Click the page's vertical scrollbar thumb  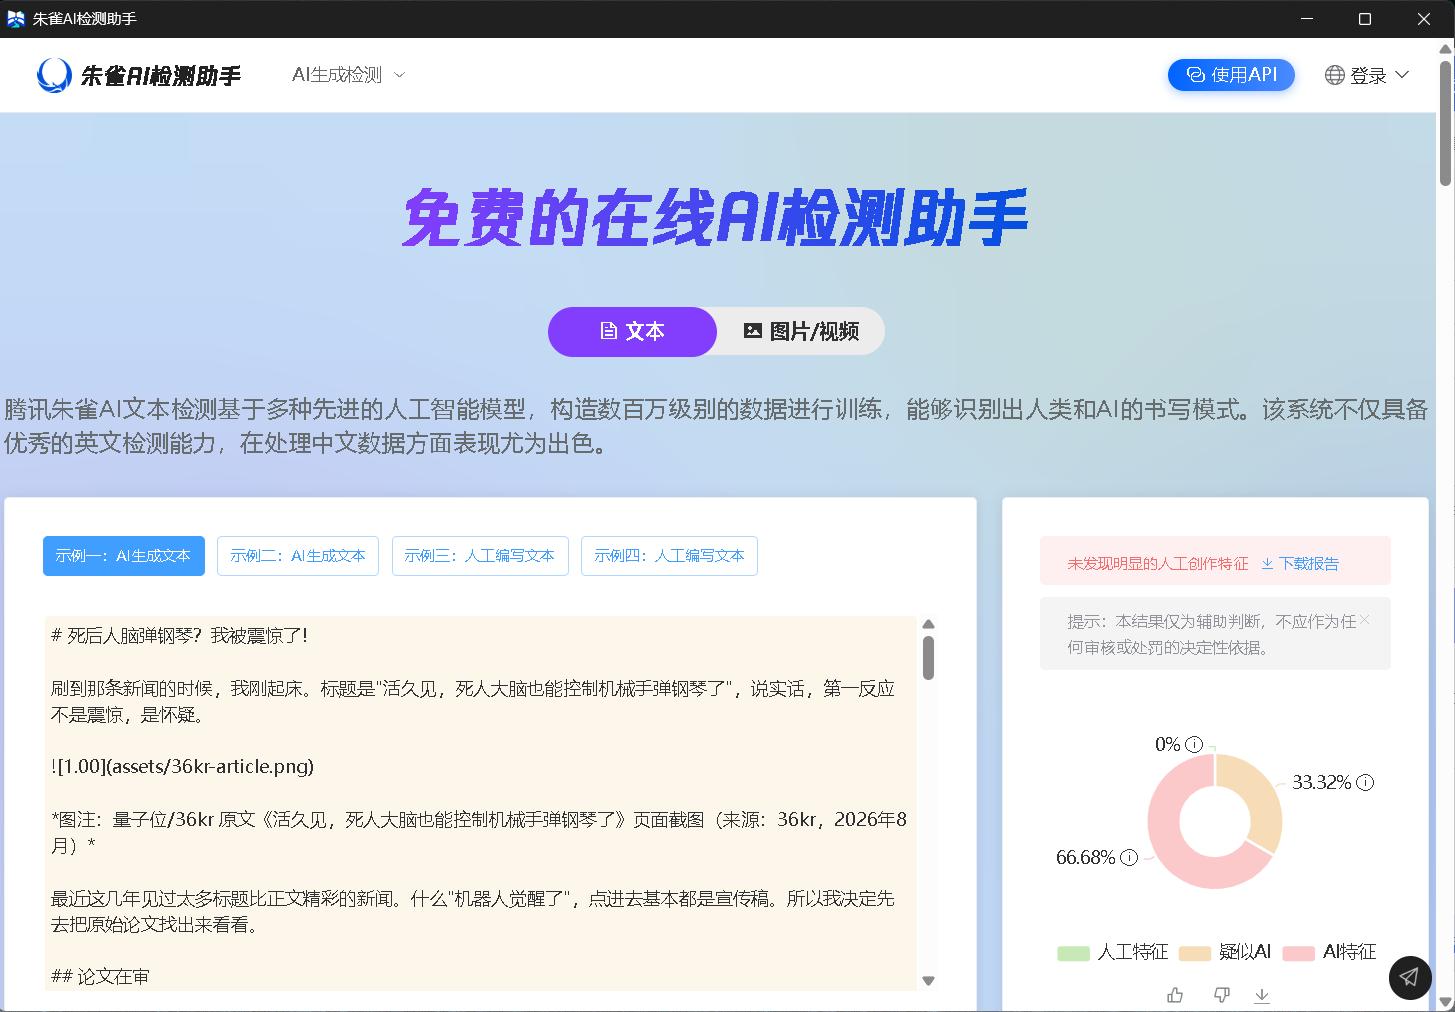point(1445,123)
